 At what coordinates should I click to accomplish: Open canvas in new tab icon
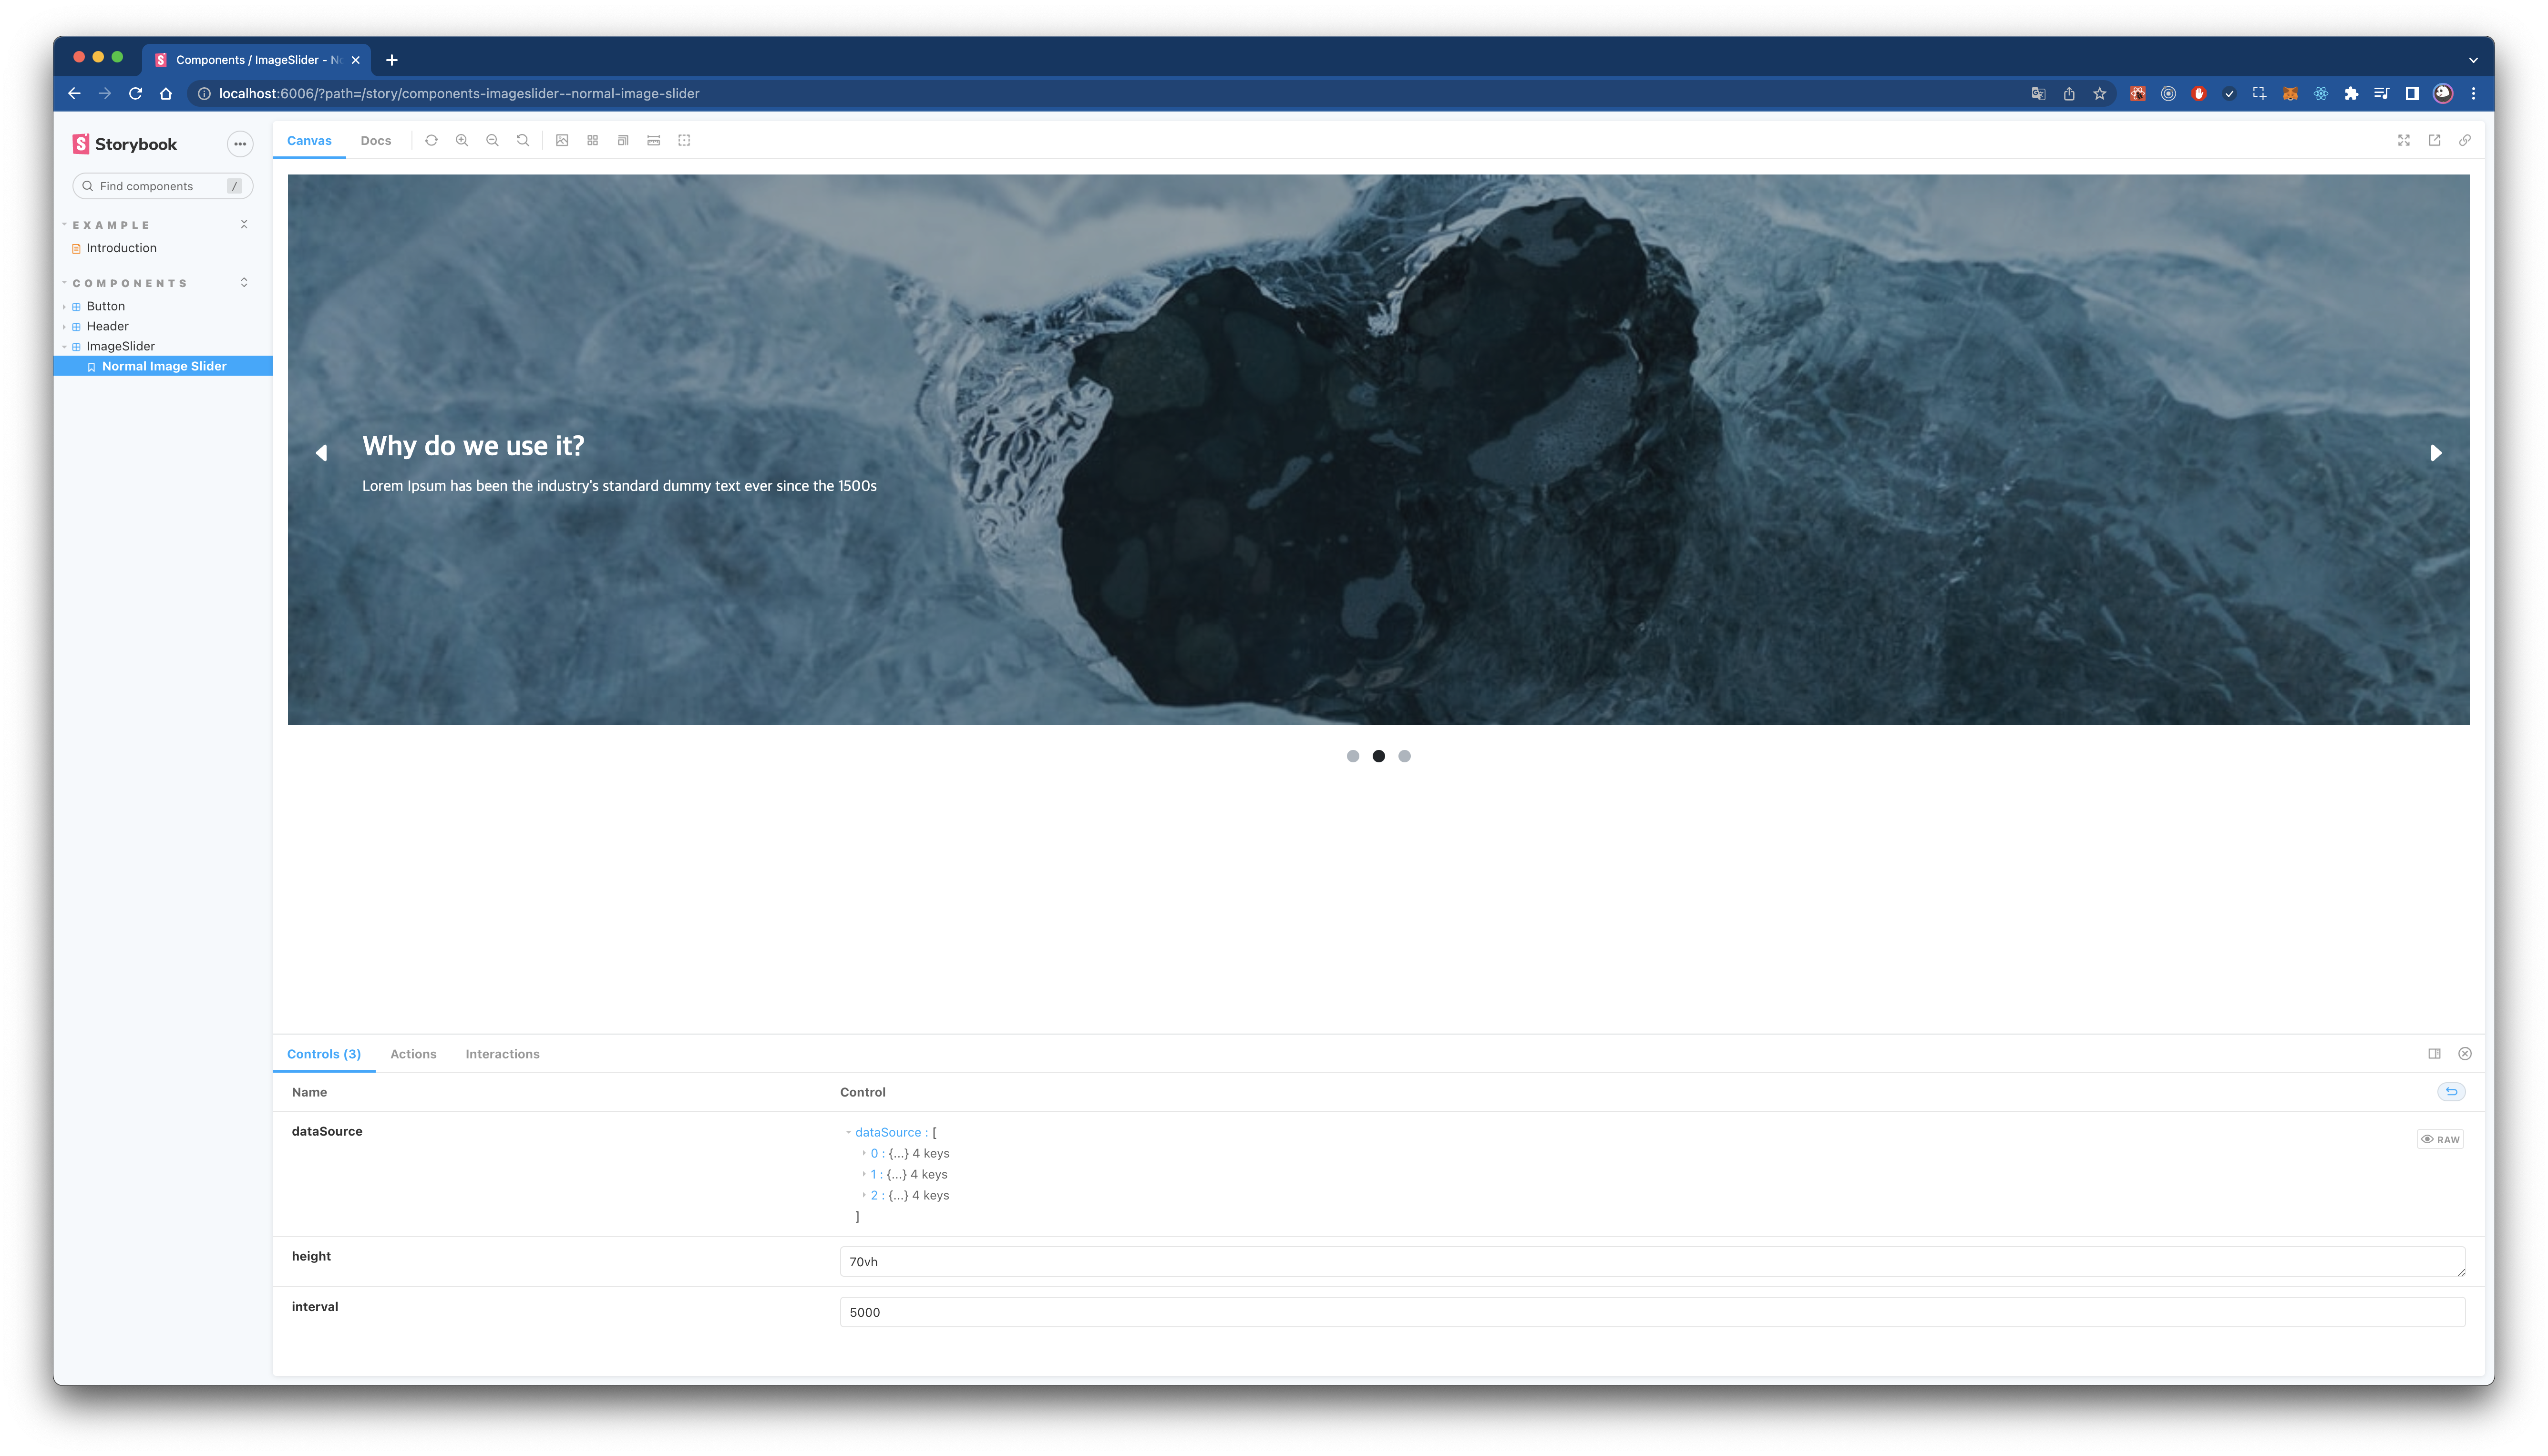[x=2435, y=141]
